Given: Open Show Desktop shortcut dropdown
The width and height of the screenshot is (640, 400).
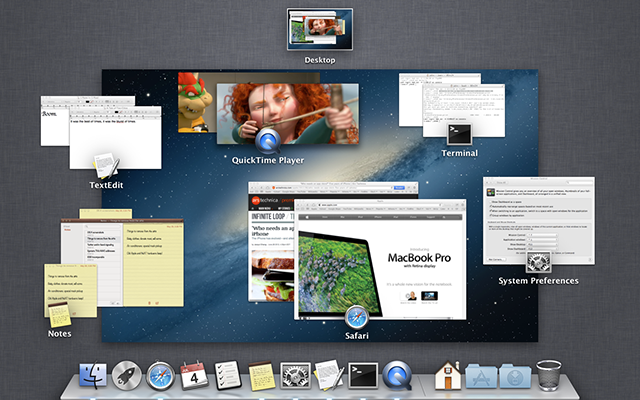Looking at the screenshot, I should (542, 244).
